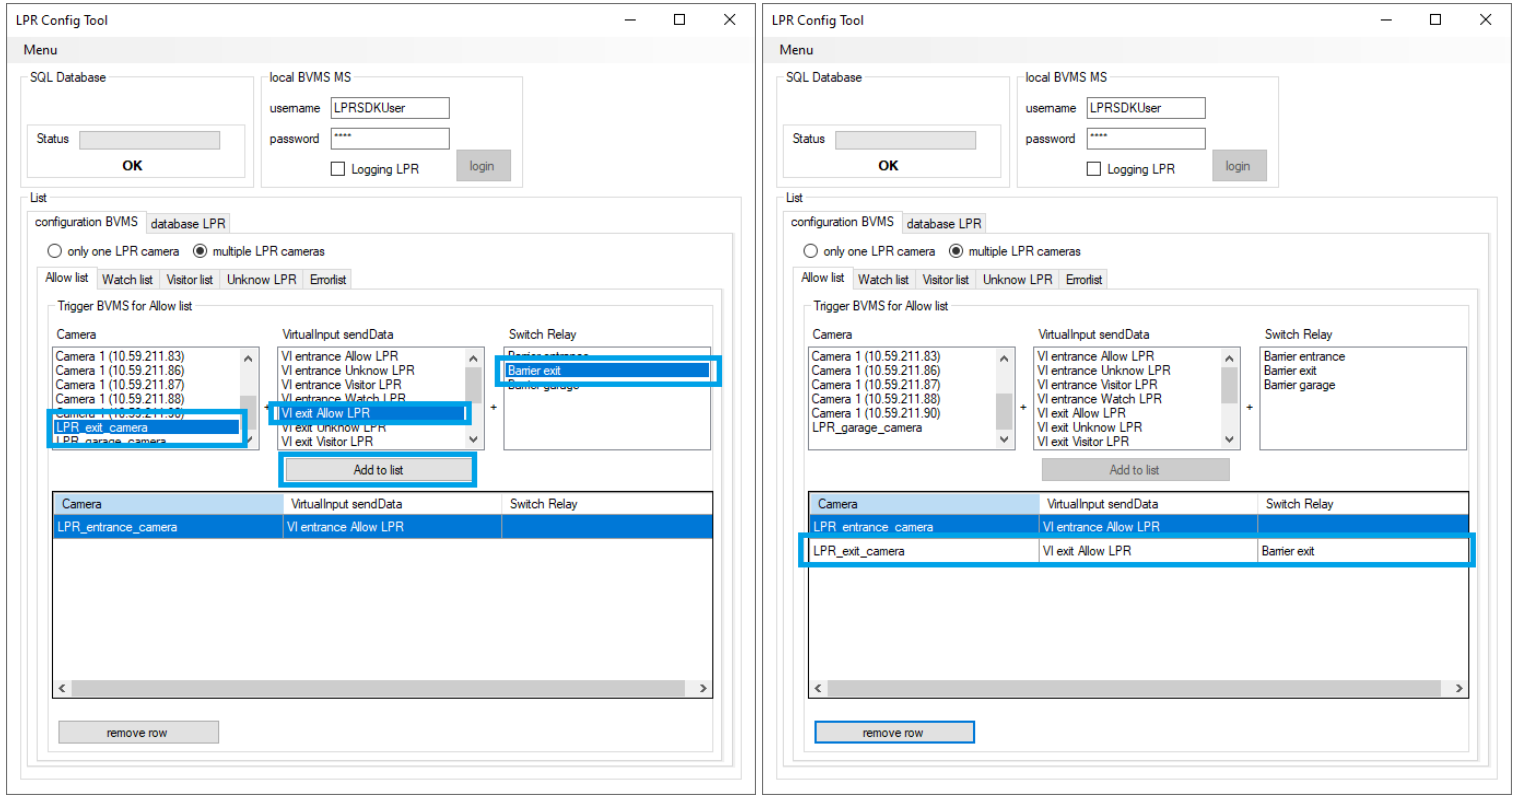The height and width of the screenshot is (798, 1514).
Task: Select 'VI entrance Visitor LPR' in right window
Action: tap(1097, 385)
